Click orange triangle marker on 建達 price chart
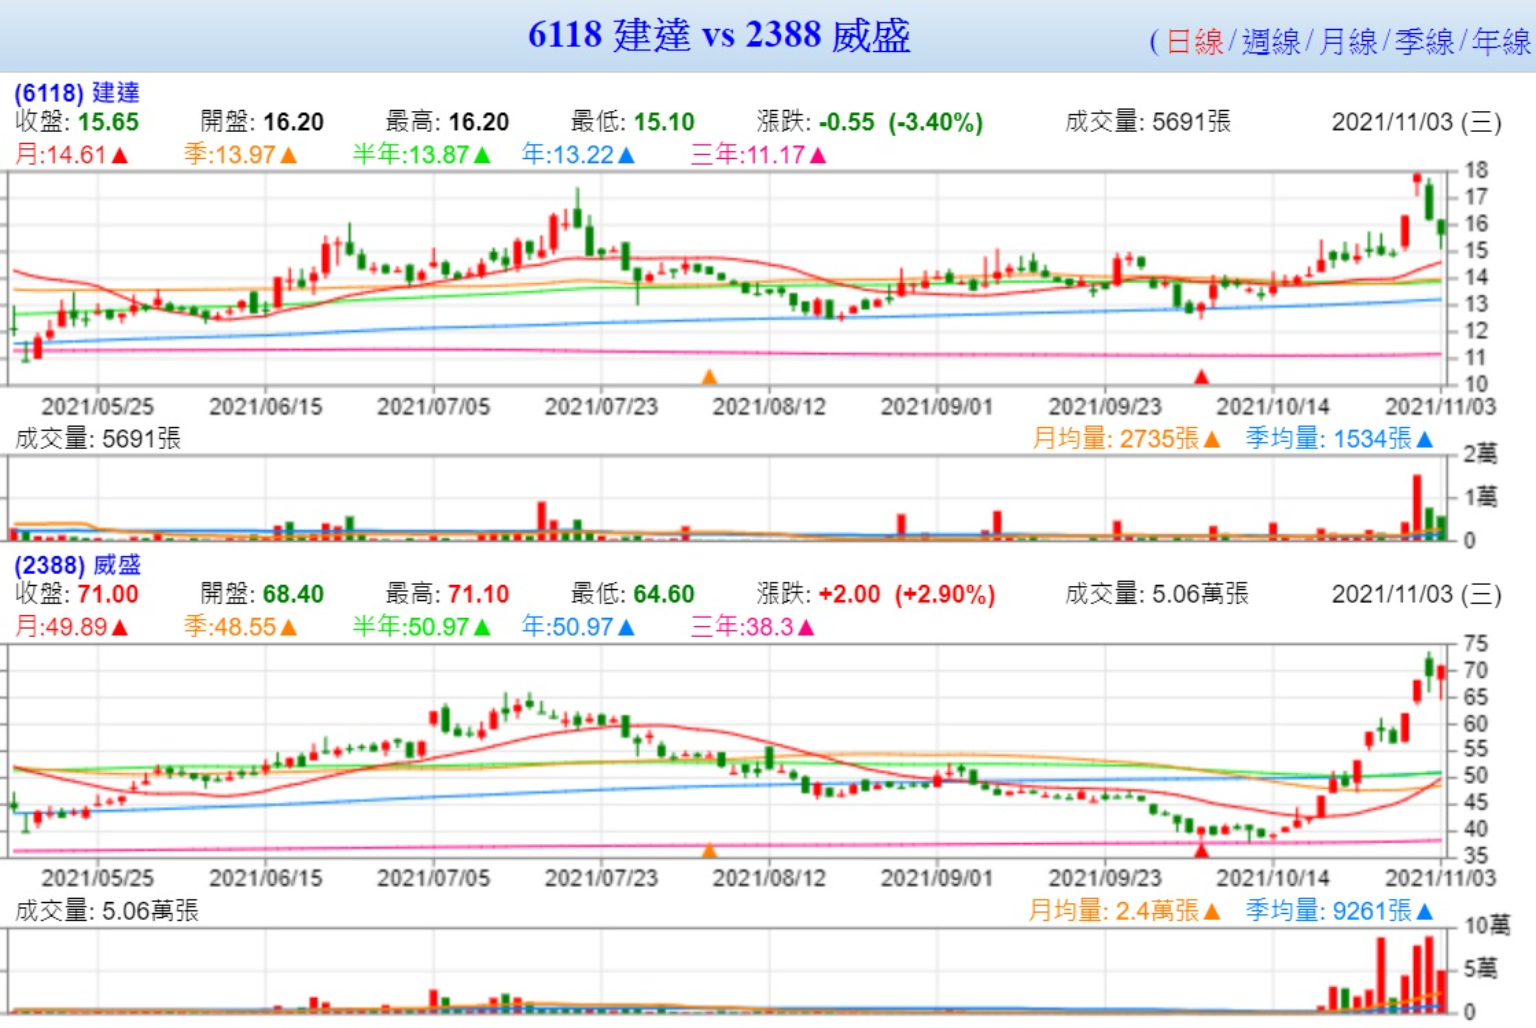This screenshot has width=1536, height=1028. pyautogui.click(x=709, y=377)
